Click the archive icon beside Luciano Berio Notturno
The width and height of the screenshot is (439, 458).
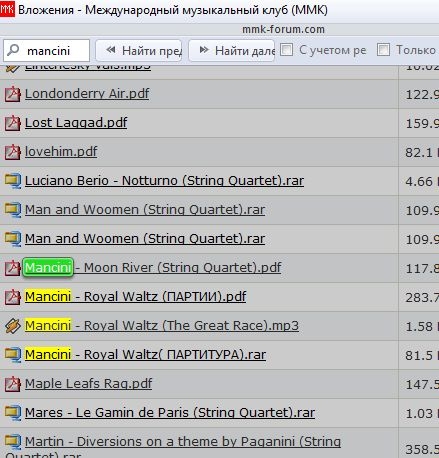coord(13,181)
